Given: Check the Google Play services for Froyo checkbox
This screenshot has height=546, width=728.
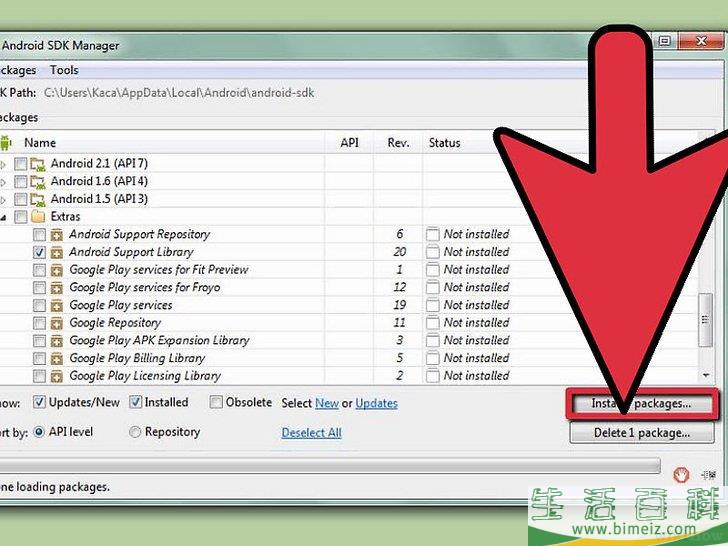Looking at the screenshot, I should point(39,288).
